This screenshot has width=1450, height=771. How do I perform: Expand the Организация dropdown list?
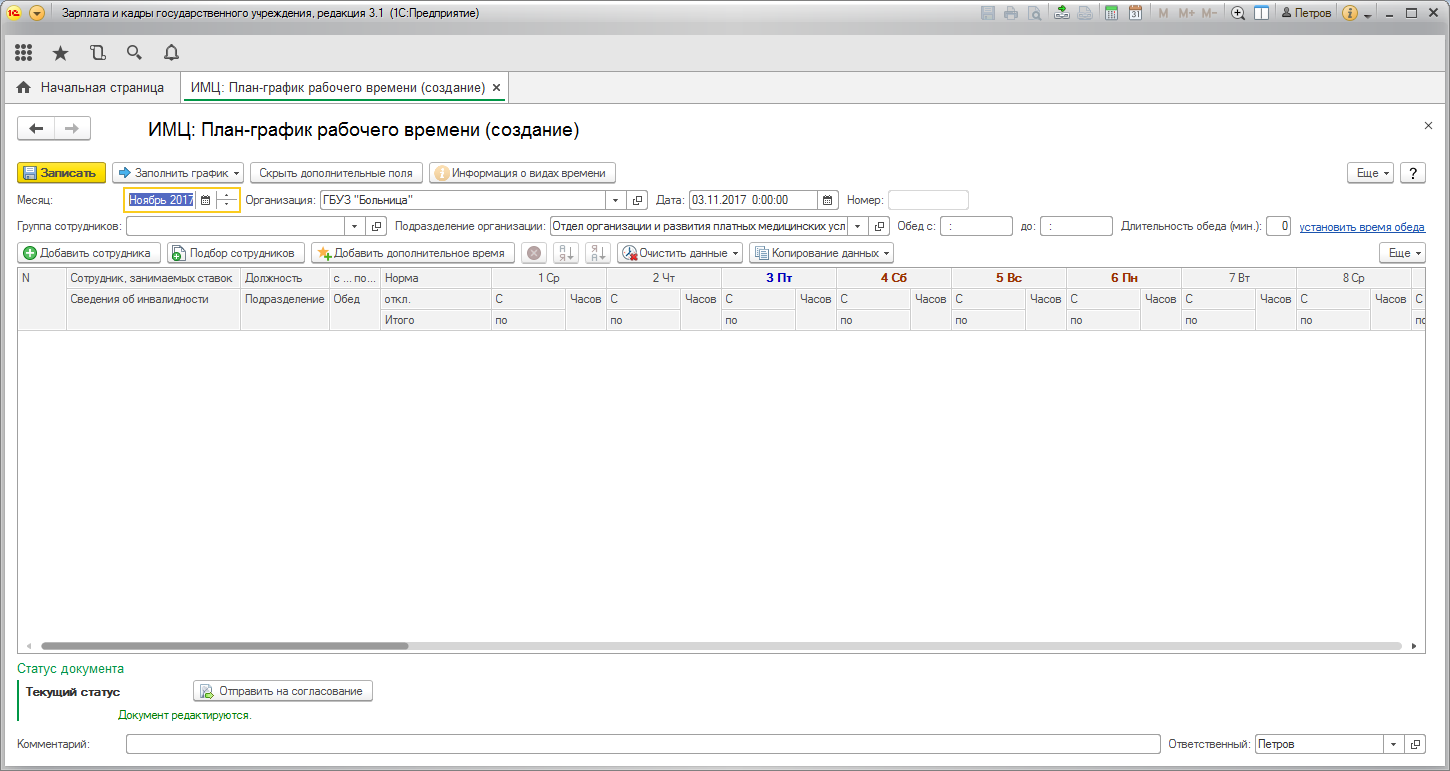tap(616, 200)
